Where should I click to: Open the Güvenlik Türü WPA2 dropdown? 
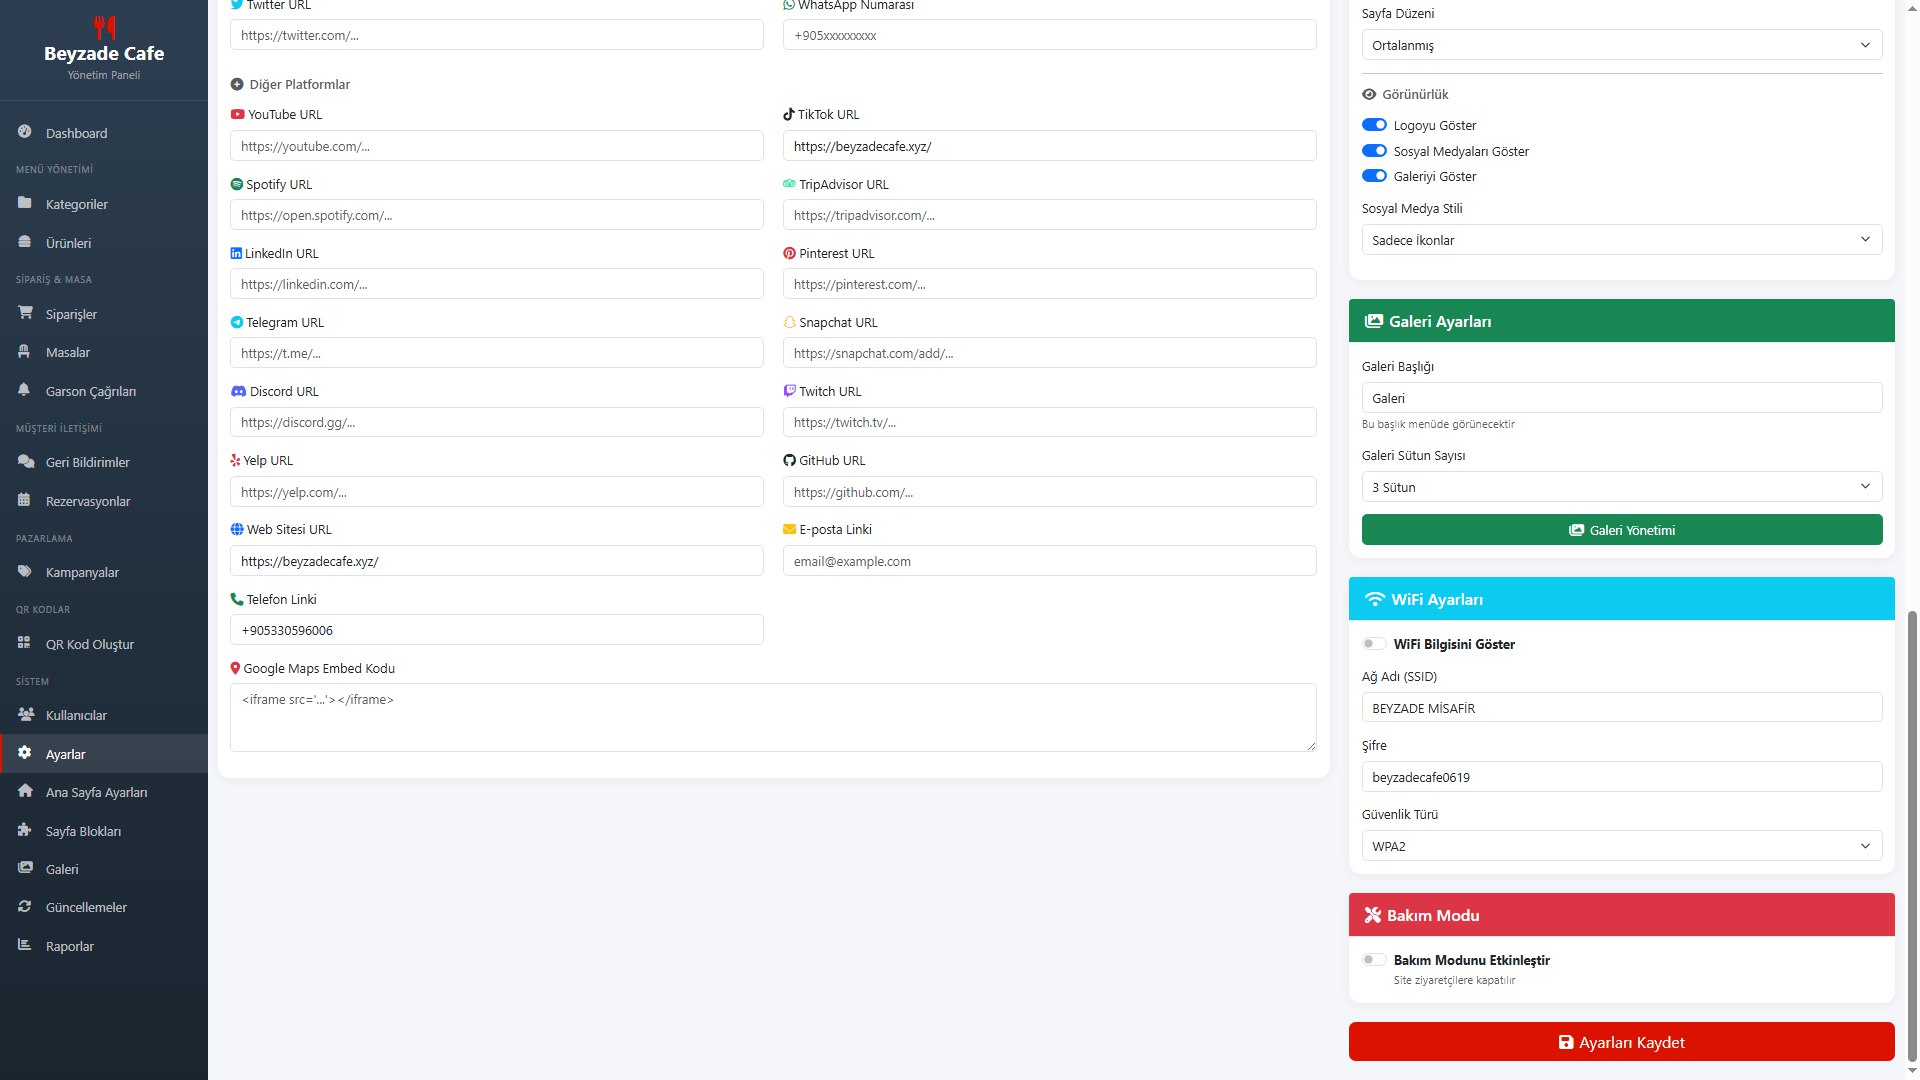1621,846
